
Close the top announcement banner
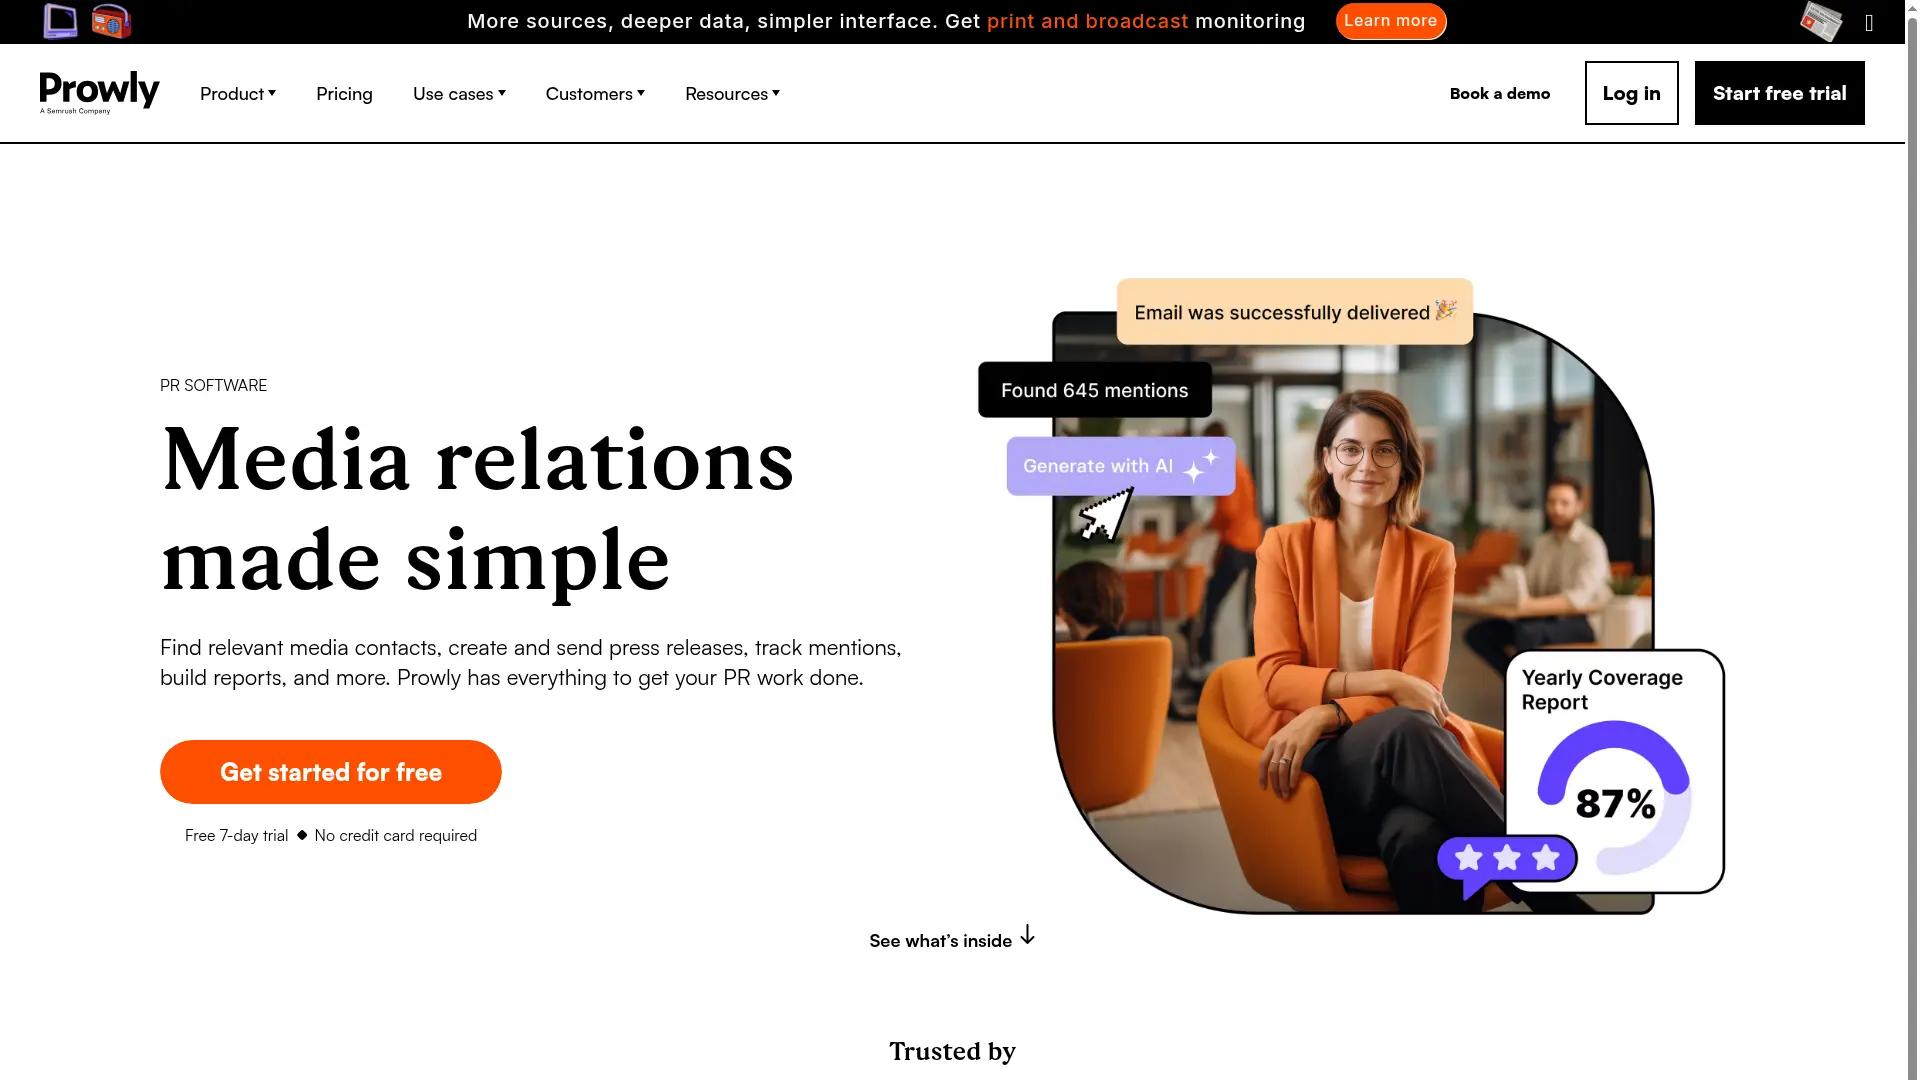pos(1869,23)
